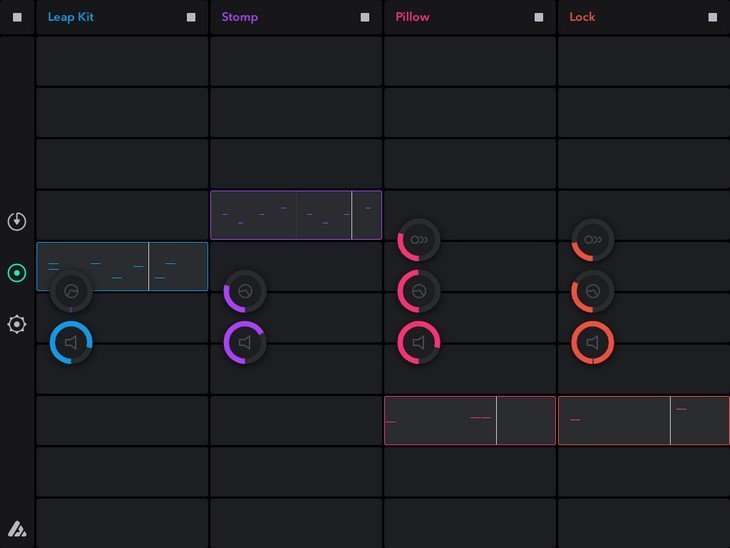Screen dimensions: 730x548
Task: Stop the Pillow track
Action: tap(539, 17)
